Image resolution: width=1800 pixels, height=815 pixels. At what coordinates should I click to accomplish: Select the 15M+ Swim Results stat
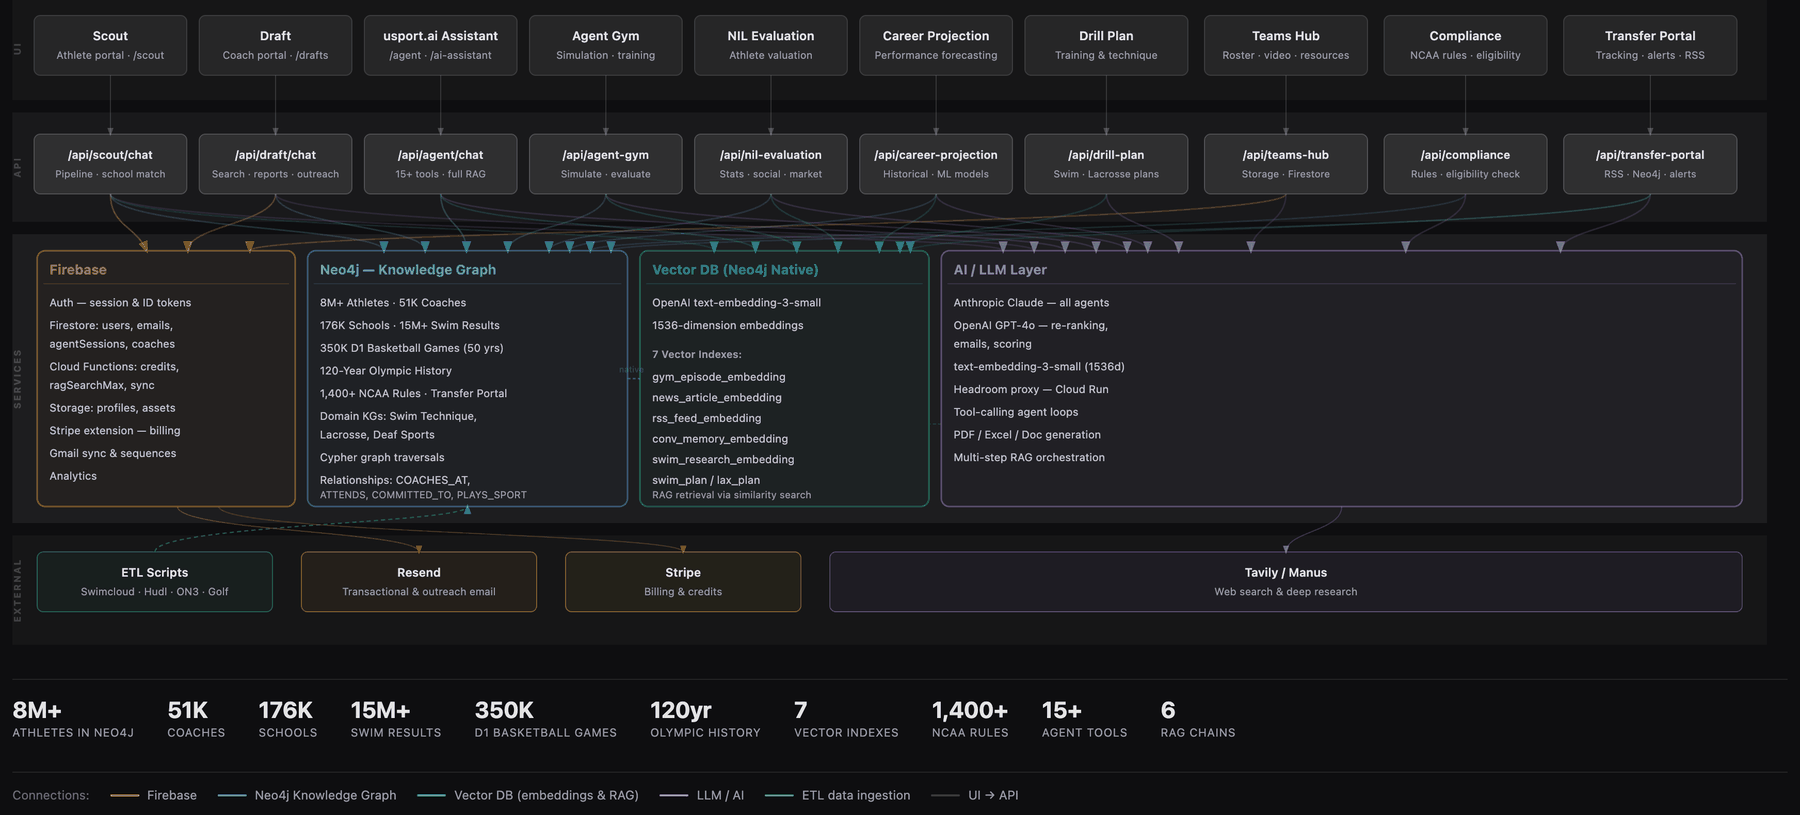click(396, 719)
